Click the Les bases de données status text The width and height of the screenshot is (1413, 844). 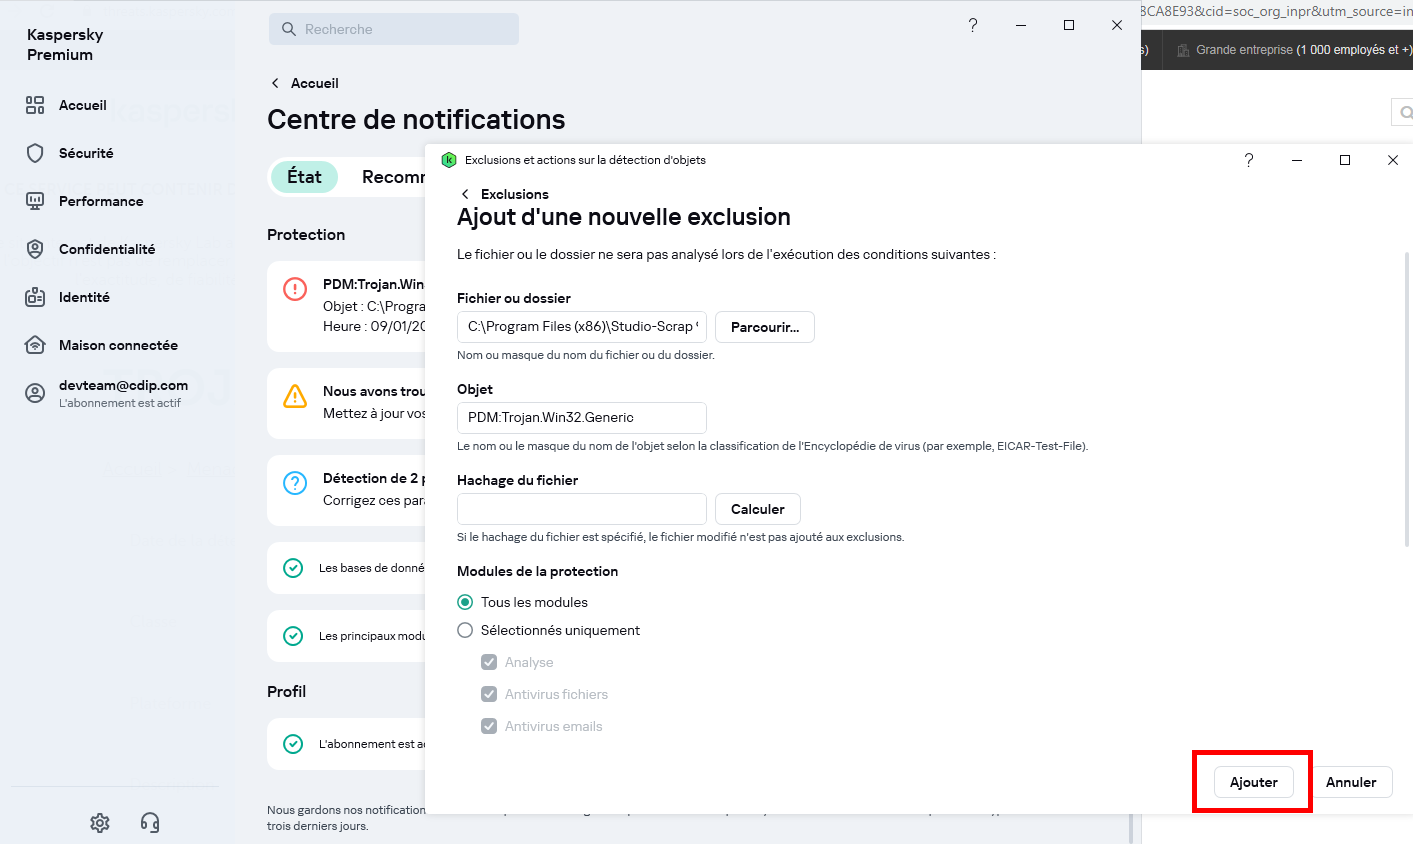click(372, 568)
